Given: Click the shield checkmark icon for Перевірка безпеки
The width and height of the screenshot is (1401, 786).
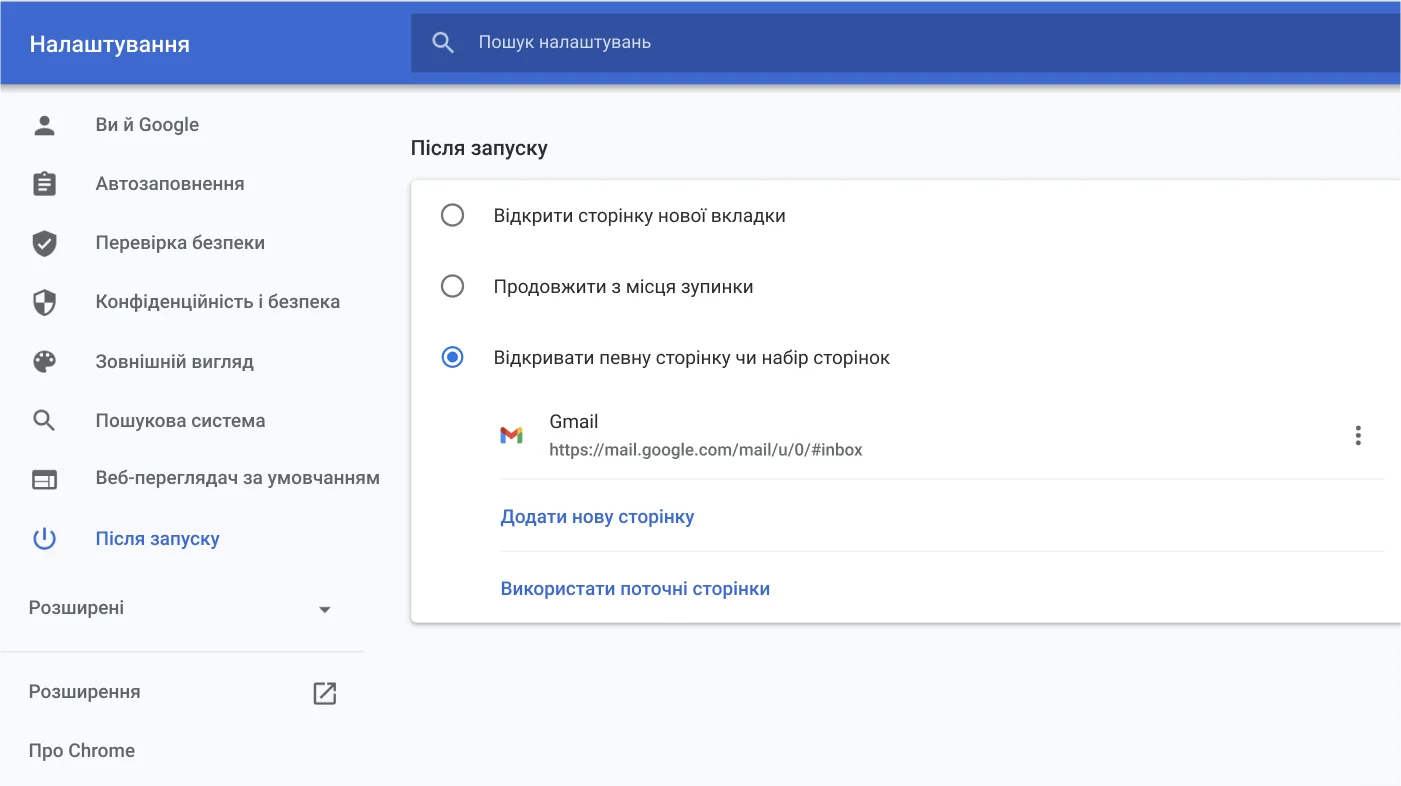Looking at the screenshot, I should pos(44,243).
